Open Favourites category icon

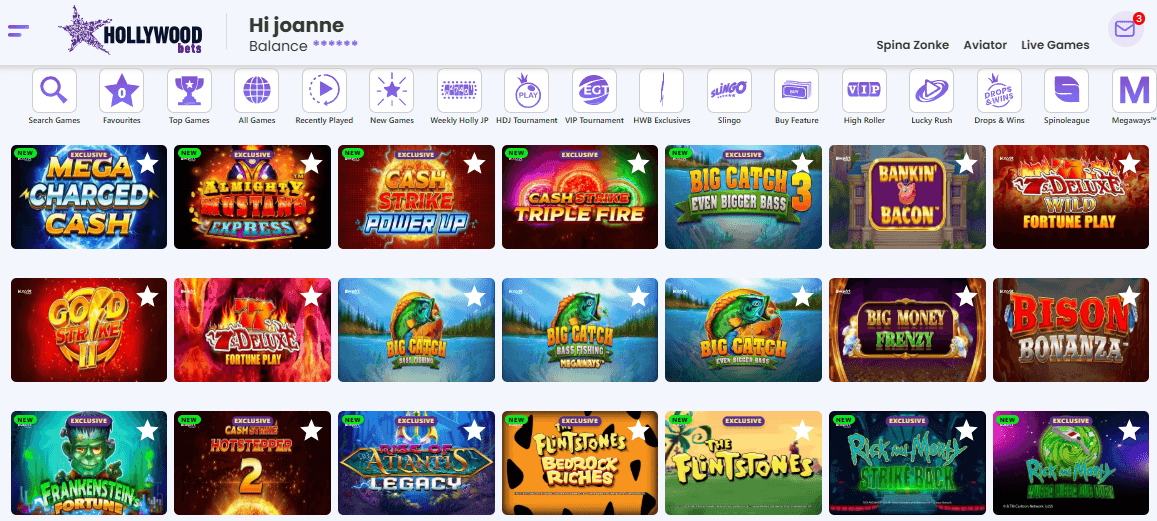122,91
